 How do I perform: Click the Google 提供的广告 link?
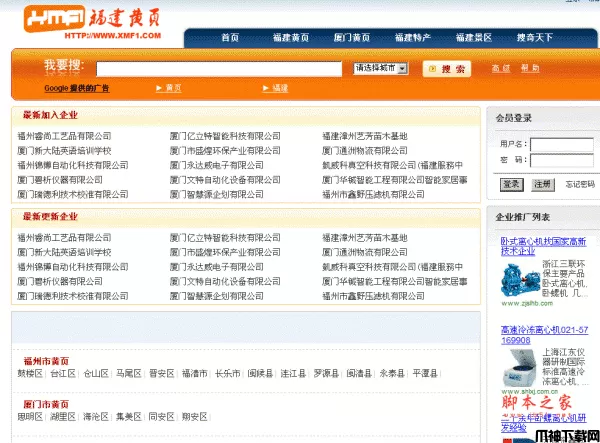click(77, 88)
